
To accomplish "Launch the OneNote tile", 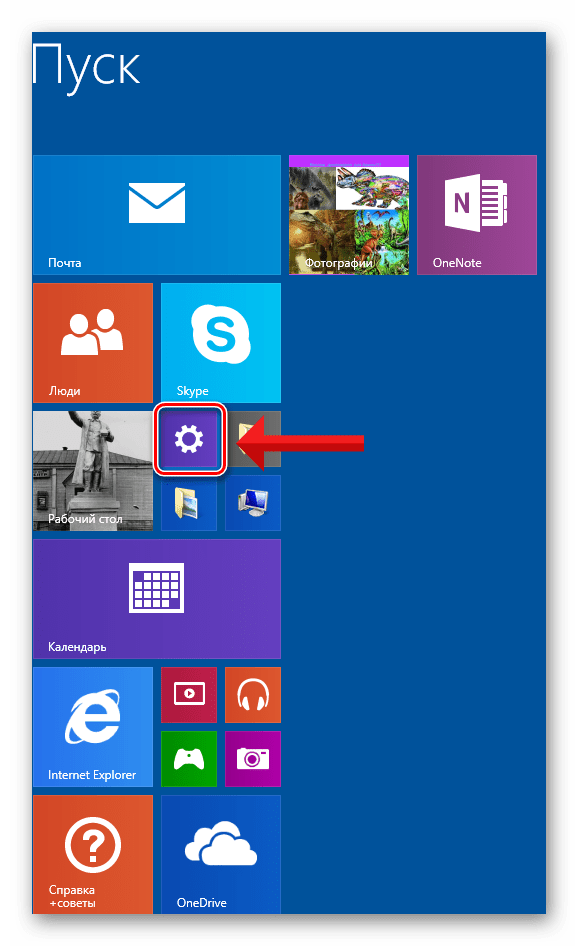I will pyautogui.click(x=477, y=215).
